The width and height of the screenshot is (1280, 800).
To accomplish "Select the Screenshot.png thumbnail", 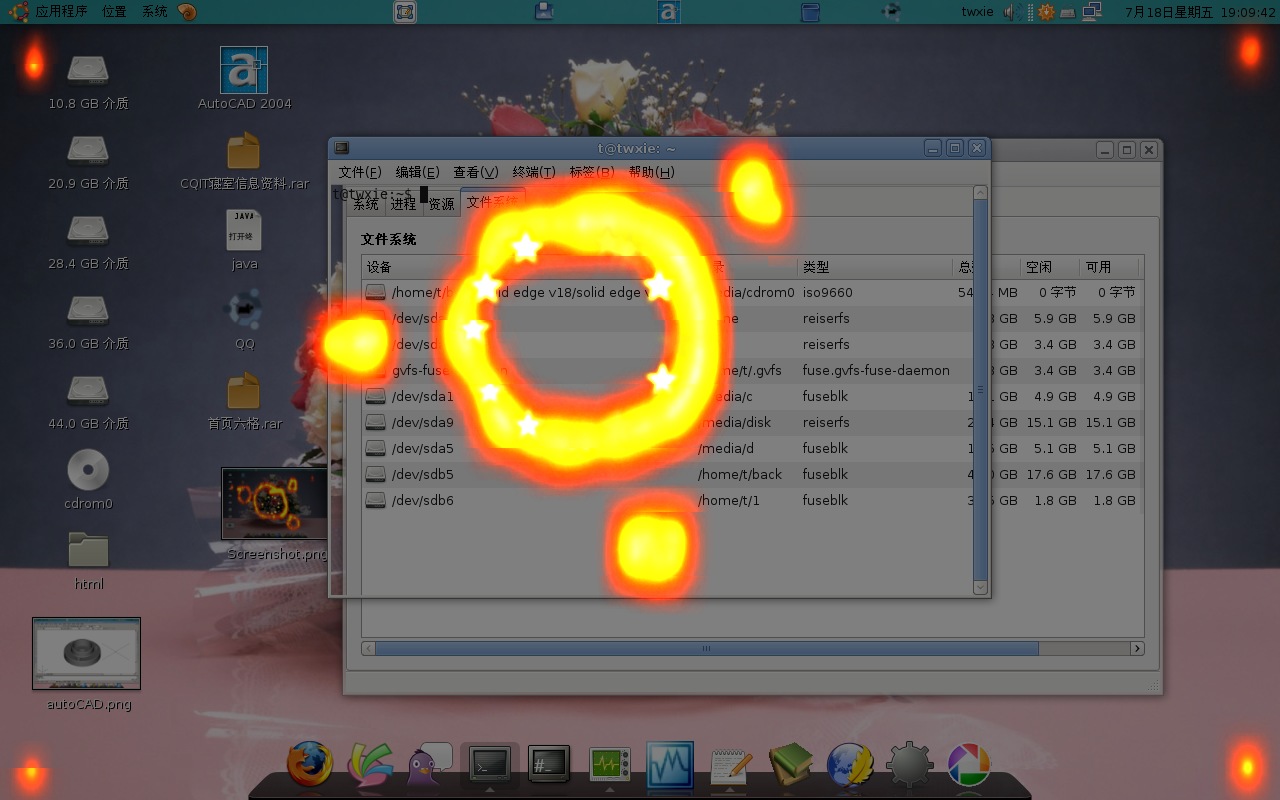I will click(x=274, y=503).
